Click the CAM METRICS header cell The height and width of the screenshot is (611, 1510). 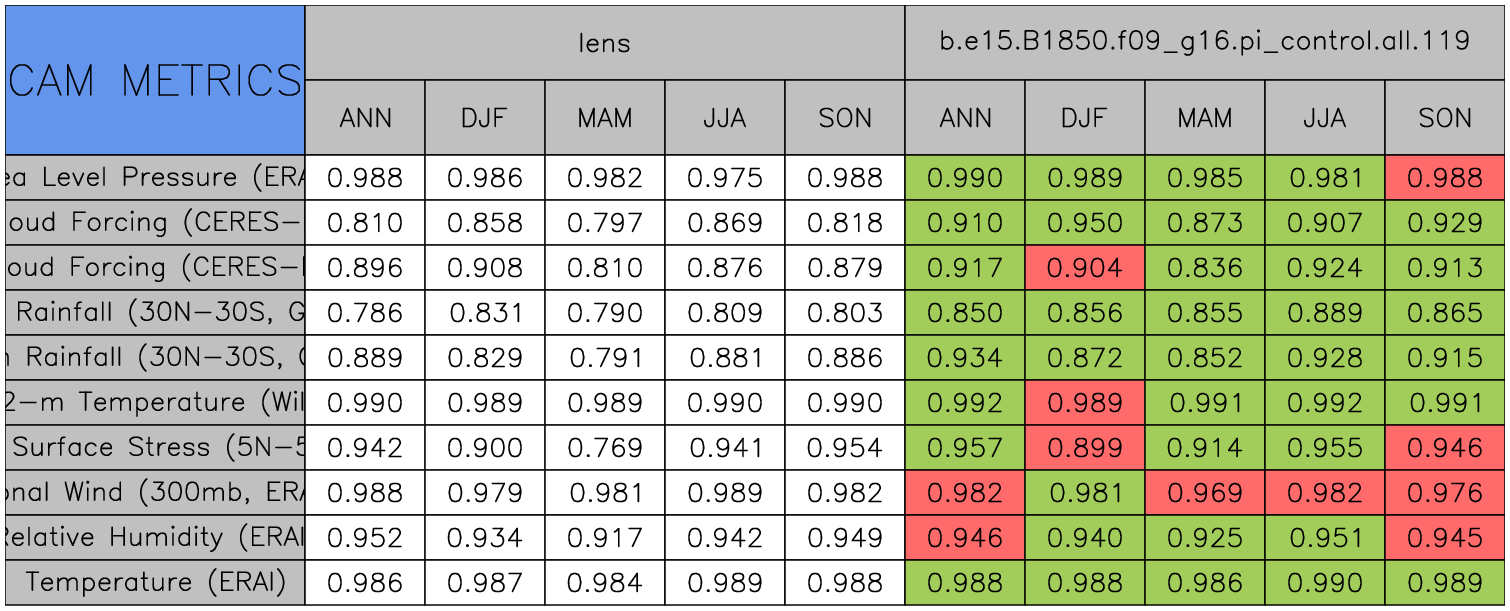click(155, 80)
